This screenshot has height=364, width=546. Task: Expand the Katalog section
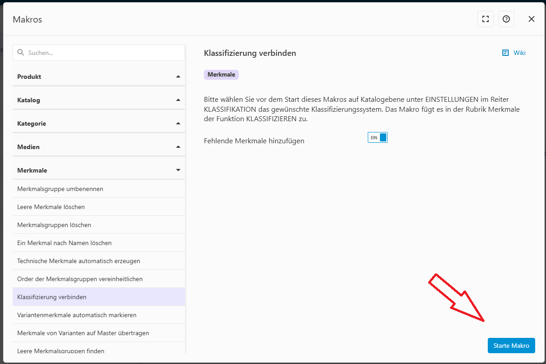(x=99, y=100)
